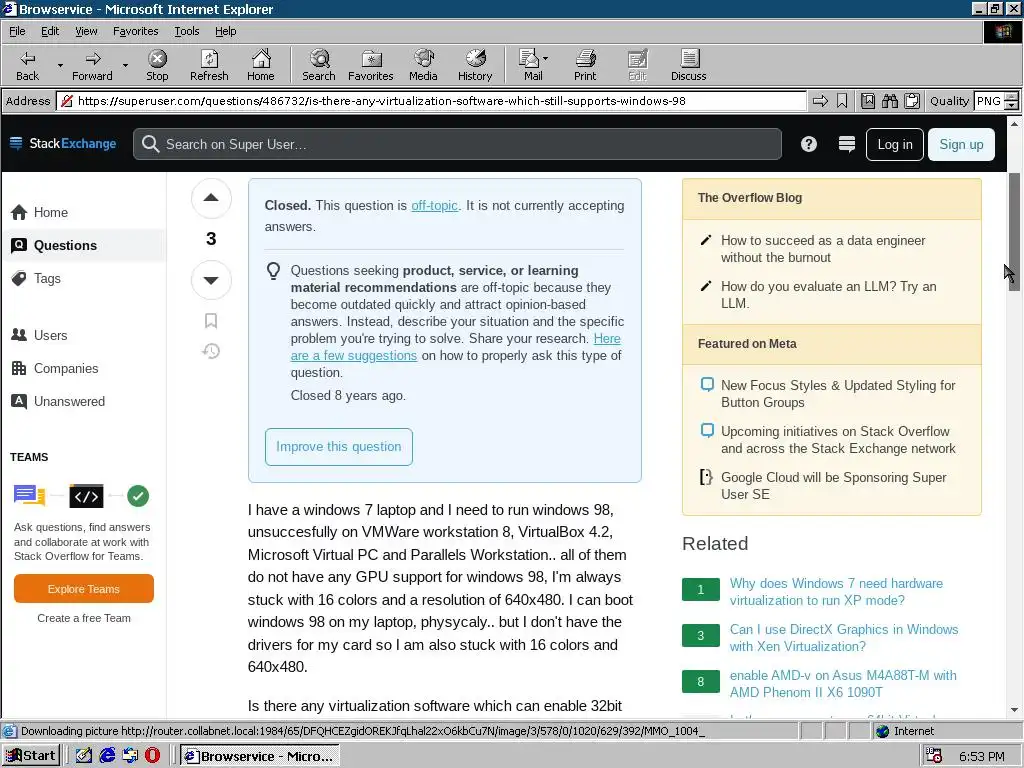Click the Forward toolbar button

click(92, 65)
